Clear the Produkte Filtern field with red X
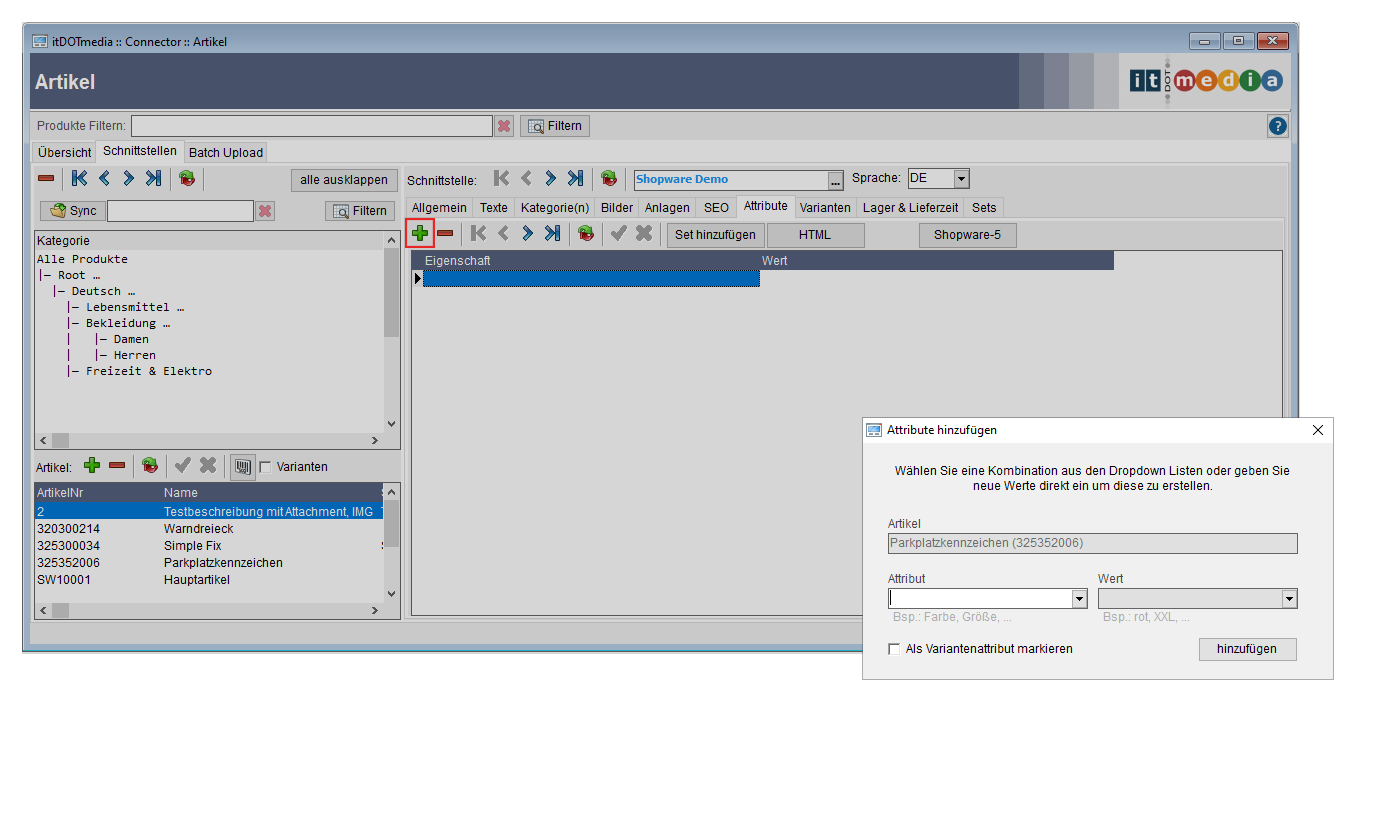 pos(504,126)
